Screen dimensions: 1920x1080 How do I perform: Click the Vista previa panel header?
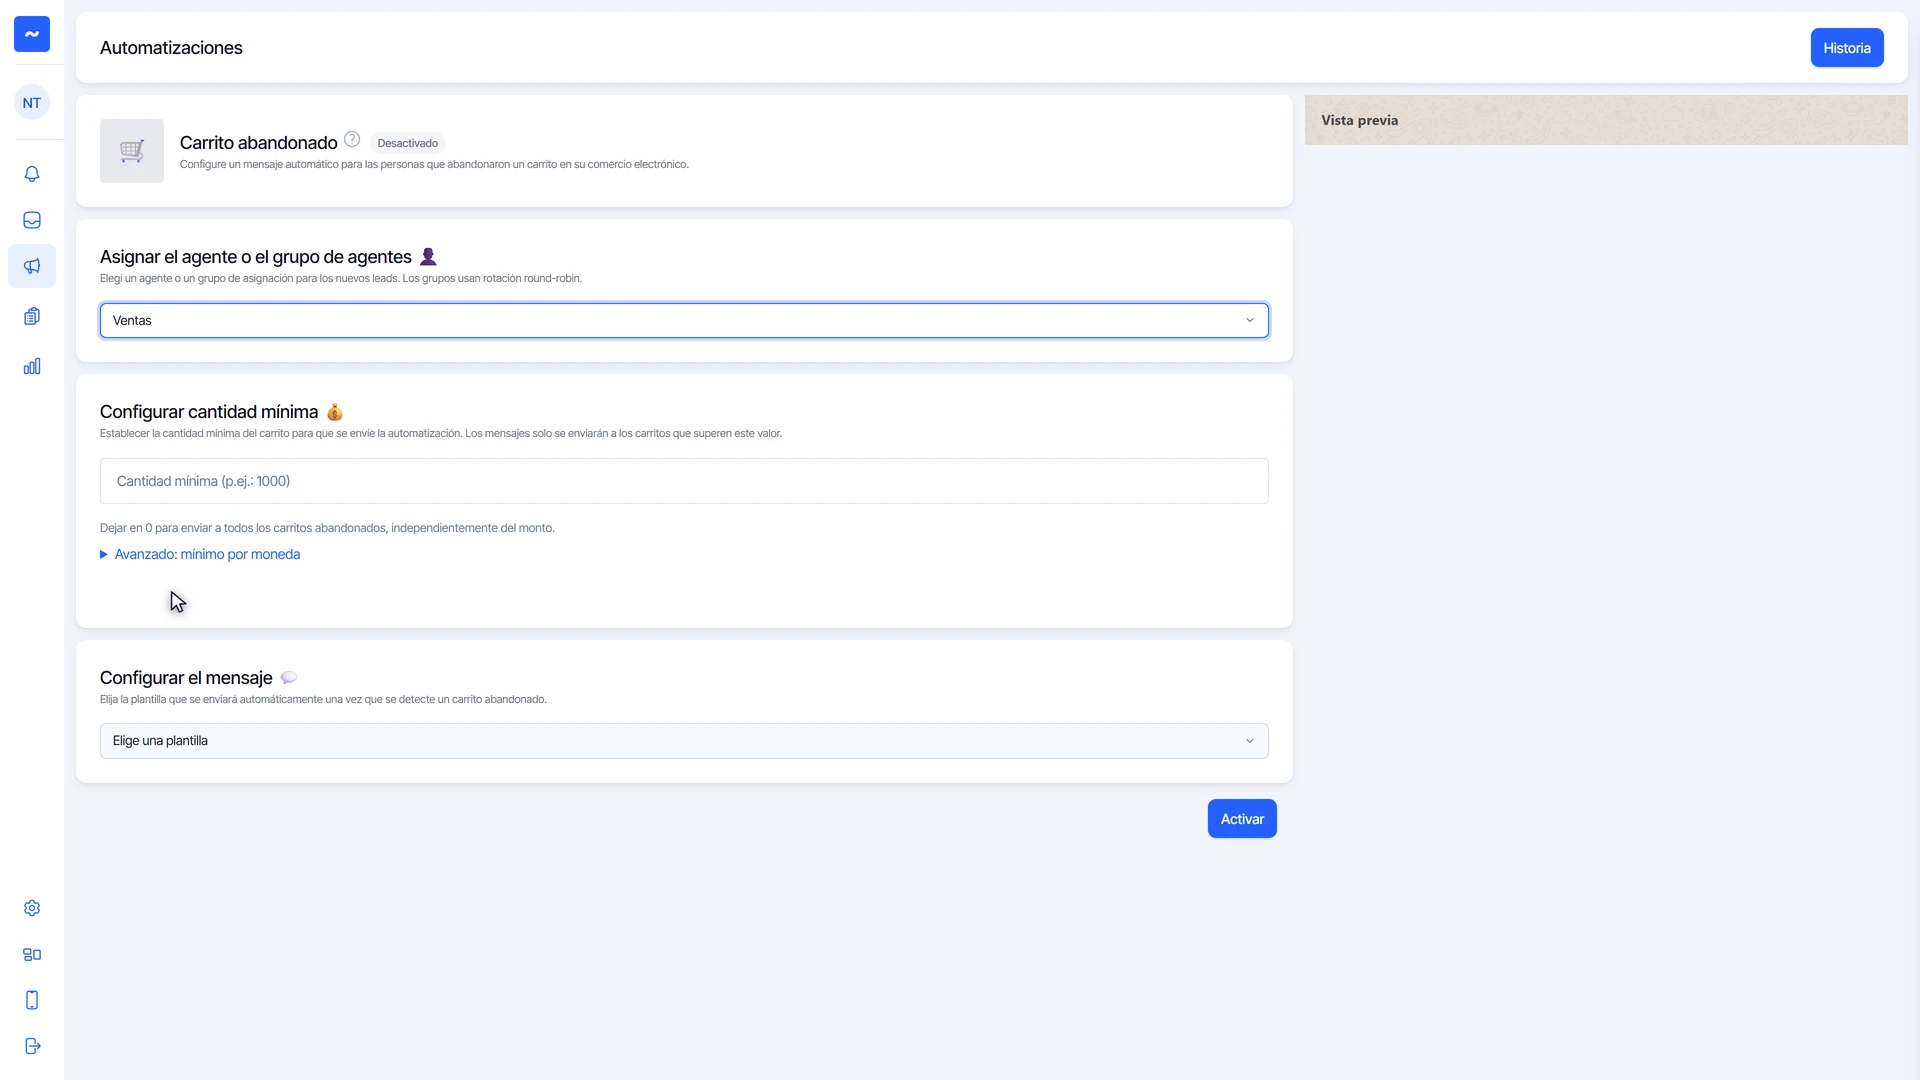click(1606, 120)
